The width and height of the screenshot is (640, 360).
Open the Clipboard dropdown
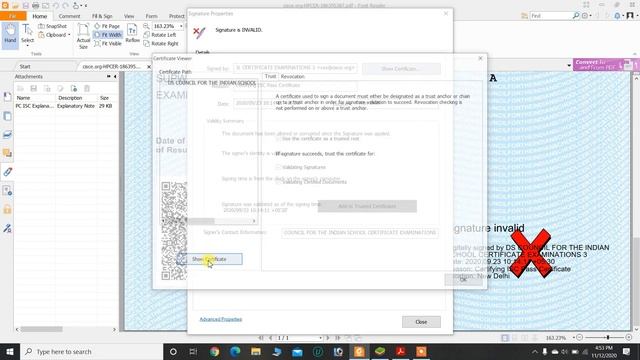(54, 35)
